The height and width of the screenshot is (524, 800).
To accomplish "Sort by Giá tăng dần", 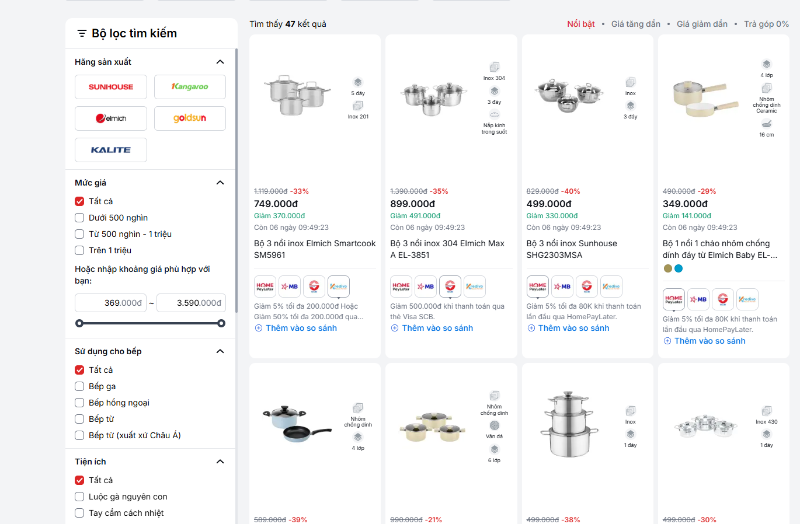I will (x=636, y=24).
